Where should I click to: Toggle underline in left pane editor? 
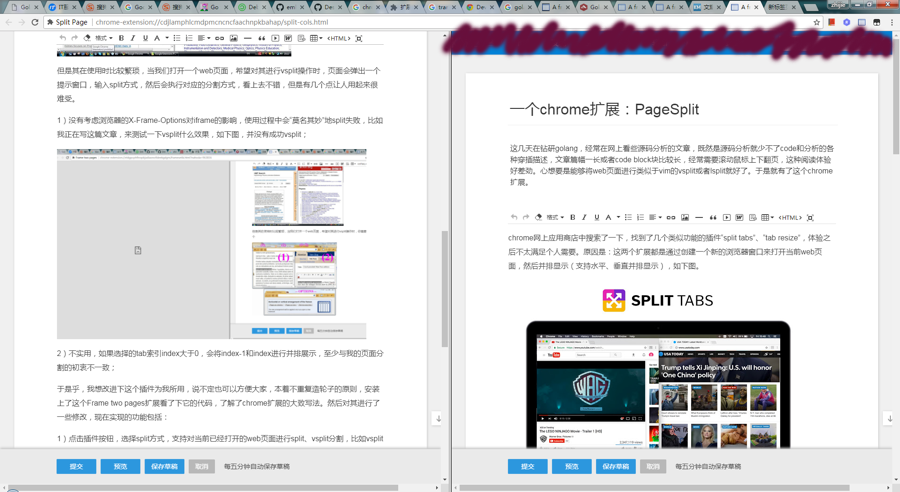[145, 38]
